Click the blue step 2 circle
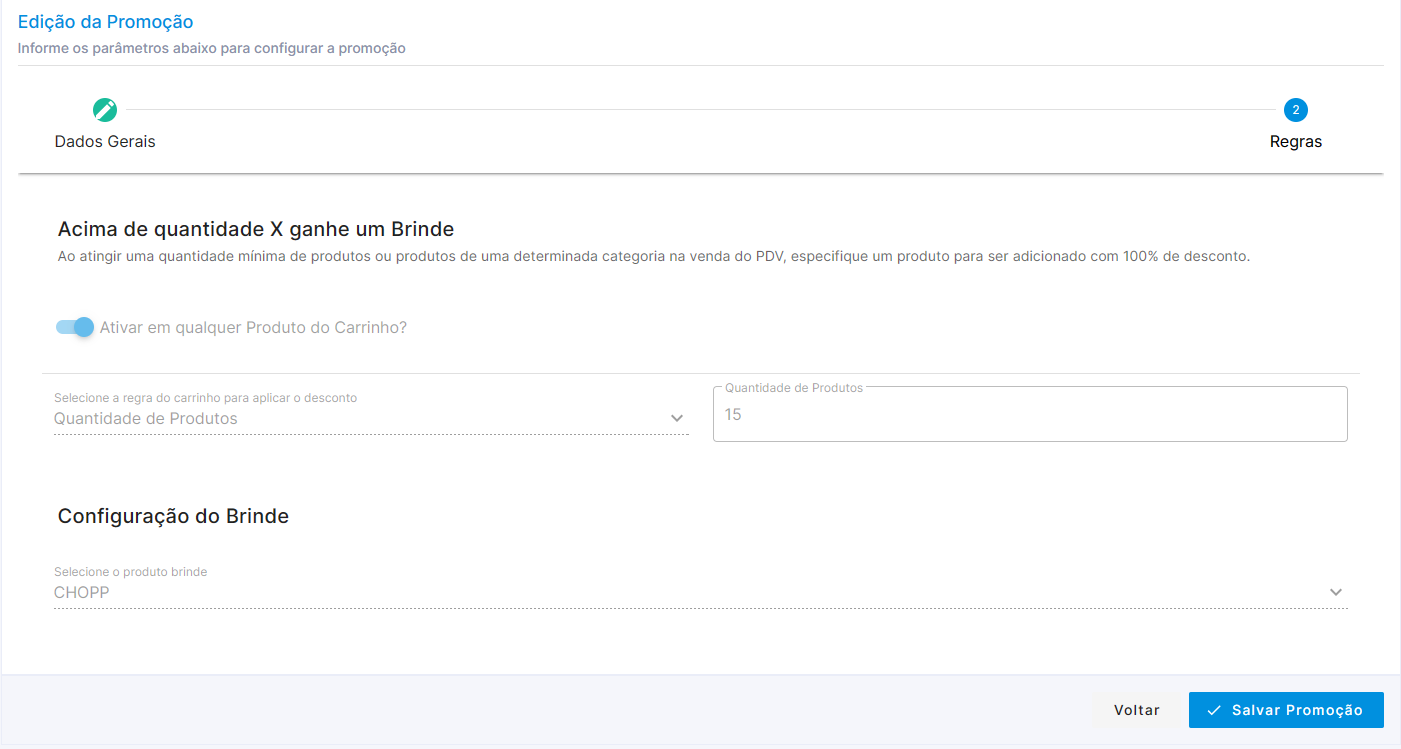 tap(1296, 110)
